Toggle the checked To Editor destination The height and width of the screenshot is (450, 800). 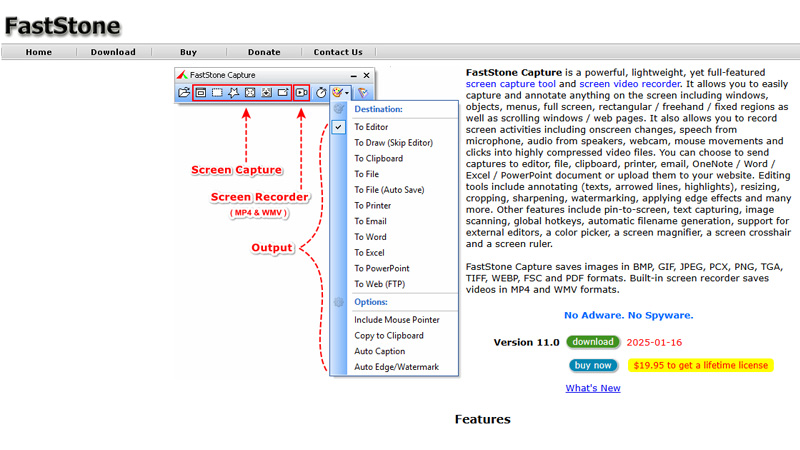click(370, 127)
